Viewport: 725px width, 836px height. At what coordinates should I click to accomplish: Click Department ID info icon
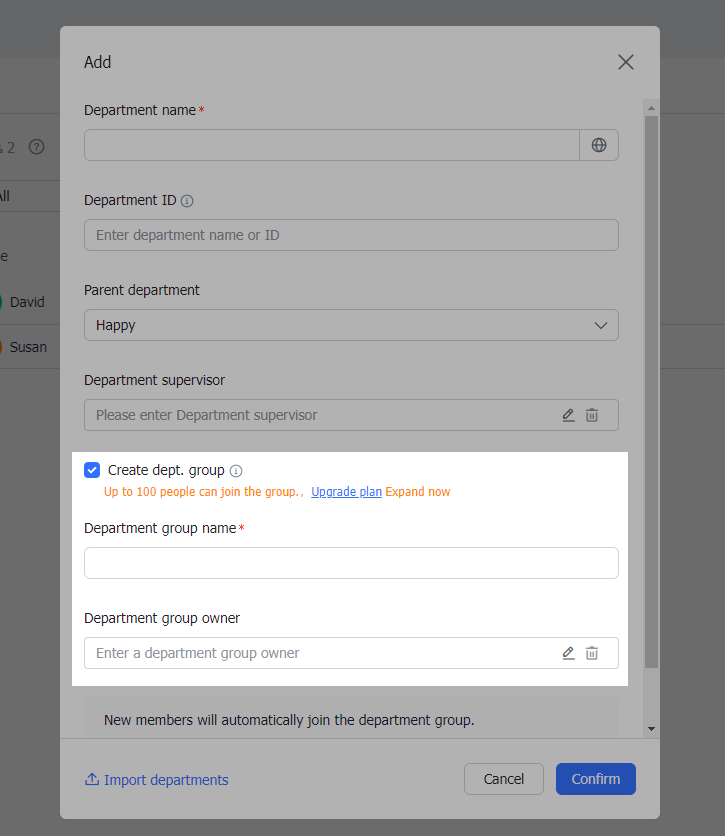click(x=187, y=201)
